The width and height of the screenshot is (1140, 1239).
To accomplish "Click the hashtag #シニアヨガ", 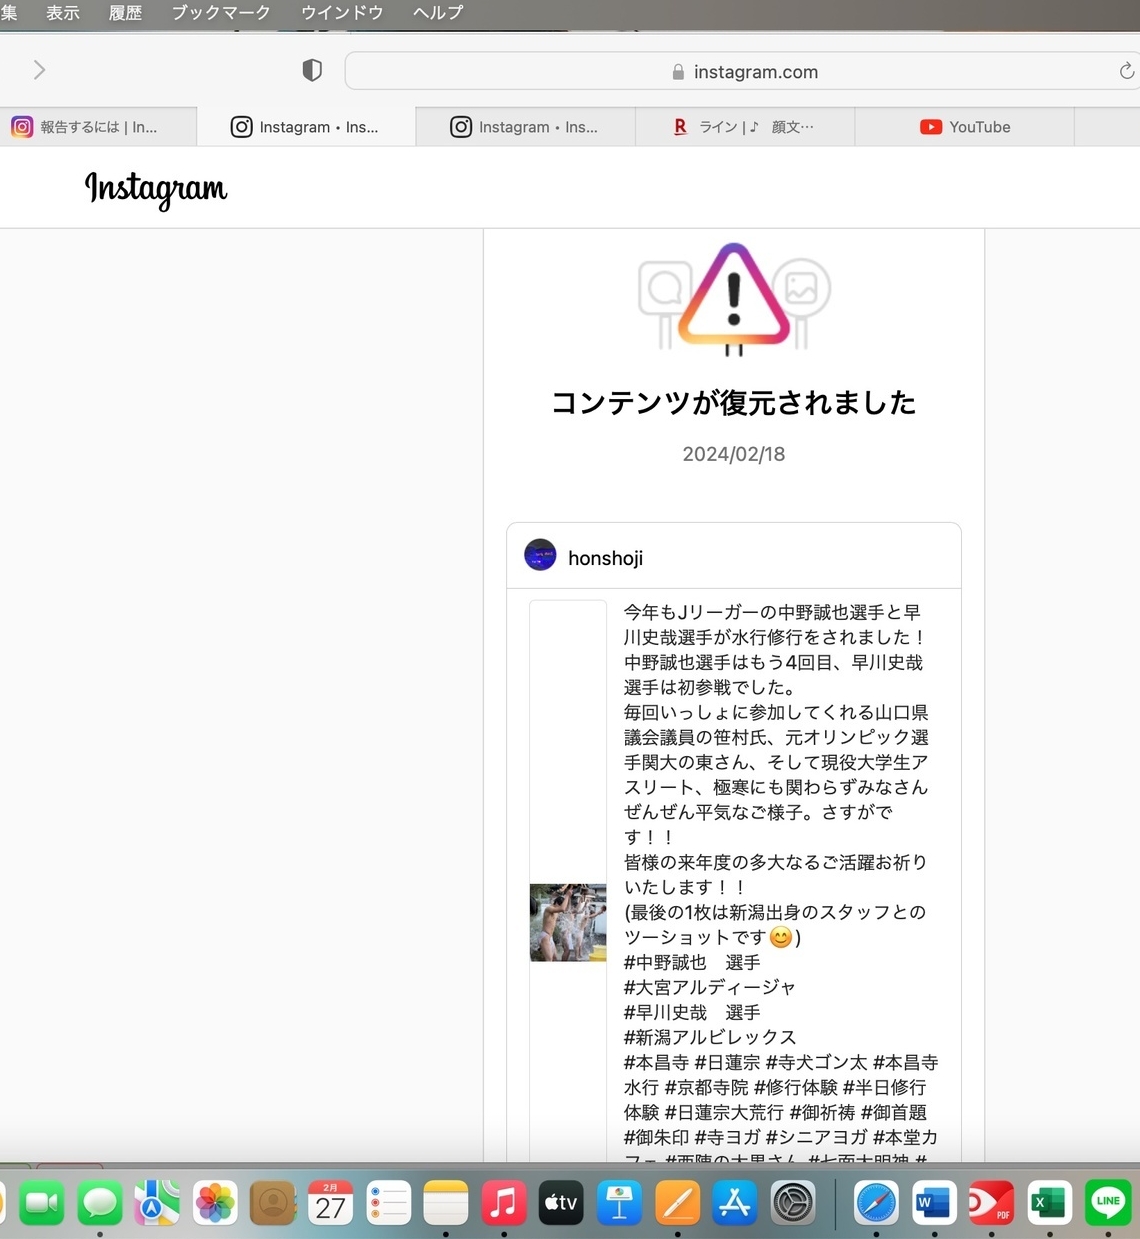I will [x=817, y=1137].
